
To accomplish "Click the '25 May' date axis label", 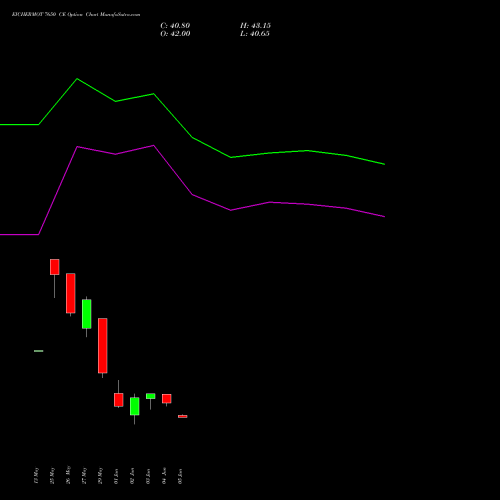I will [x=52, y=475].
